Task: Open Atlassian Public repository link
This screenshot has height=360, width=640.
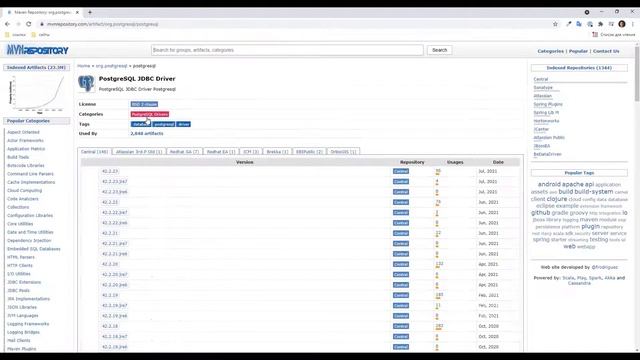Action: point(549,138)
